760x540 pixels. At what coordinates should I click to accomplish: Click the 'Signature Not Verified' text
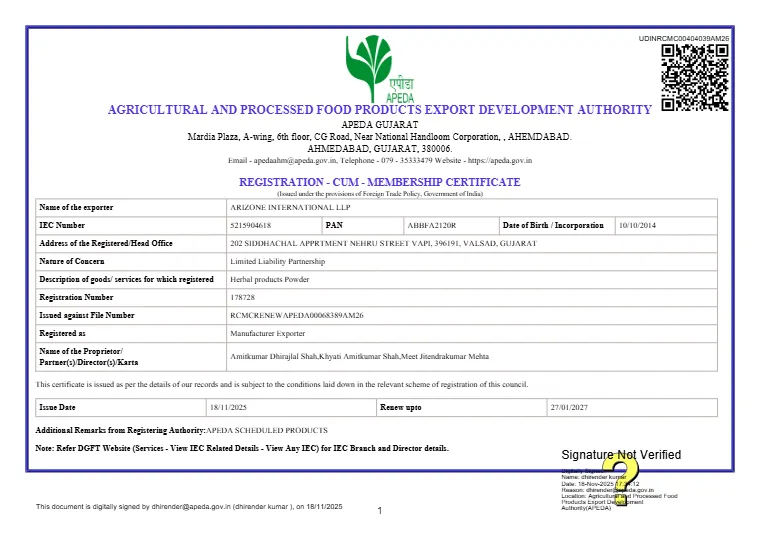(x=621, y=455)
